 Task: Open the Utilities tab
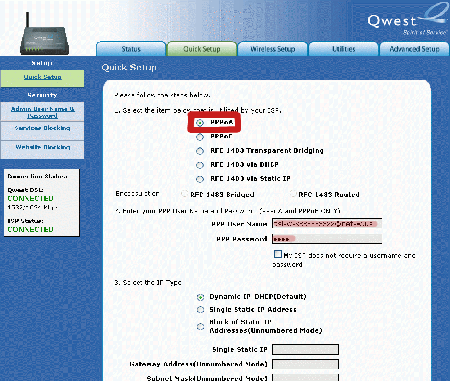[343, 49]
